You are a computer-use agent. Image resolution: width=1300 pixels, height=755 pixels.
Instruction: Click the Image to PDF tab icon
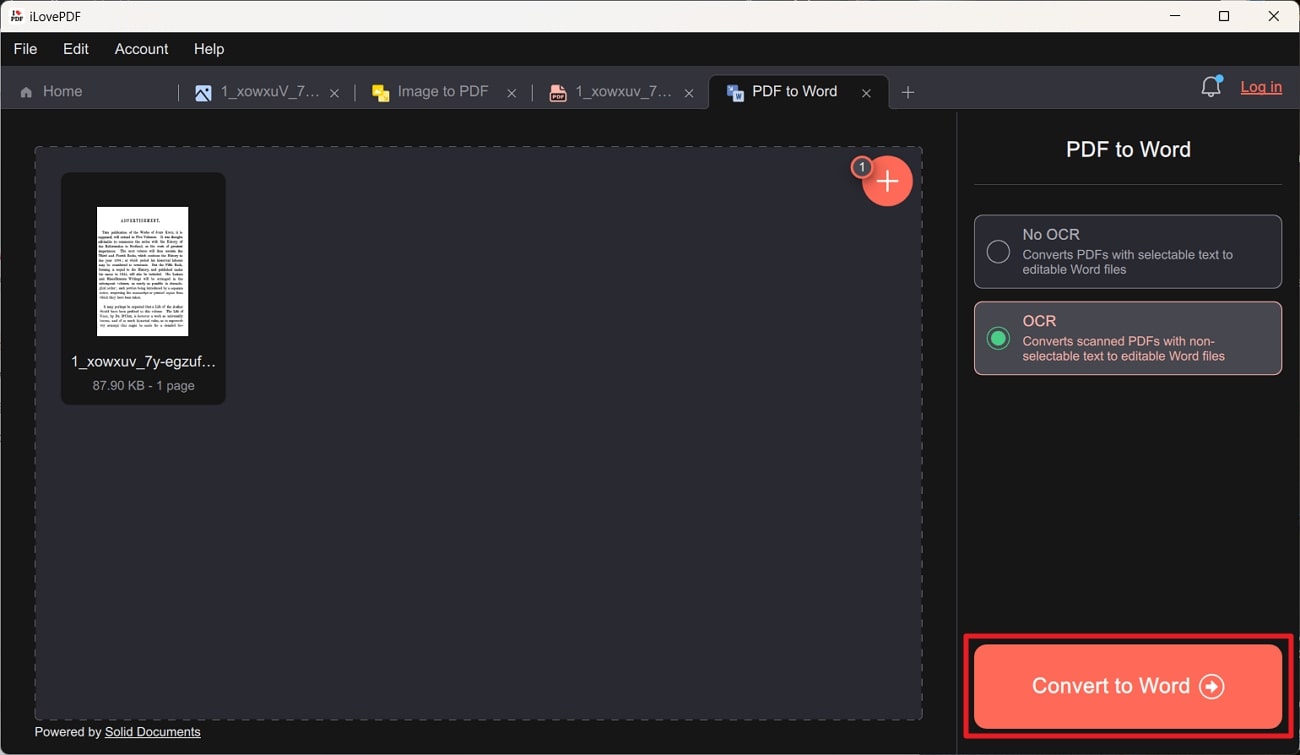[380, 93]
